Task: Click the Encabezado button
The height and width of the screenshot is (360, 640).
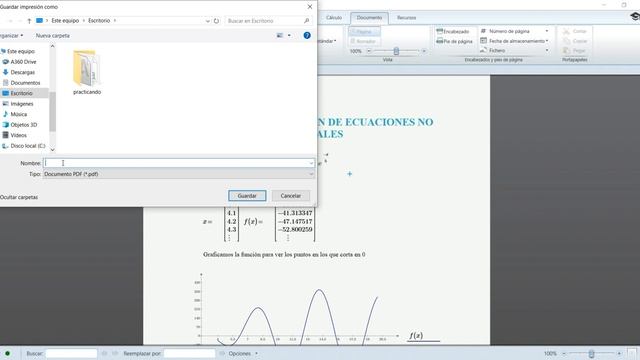Action: coord(453,31)
